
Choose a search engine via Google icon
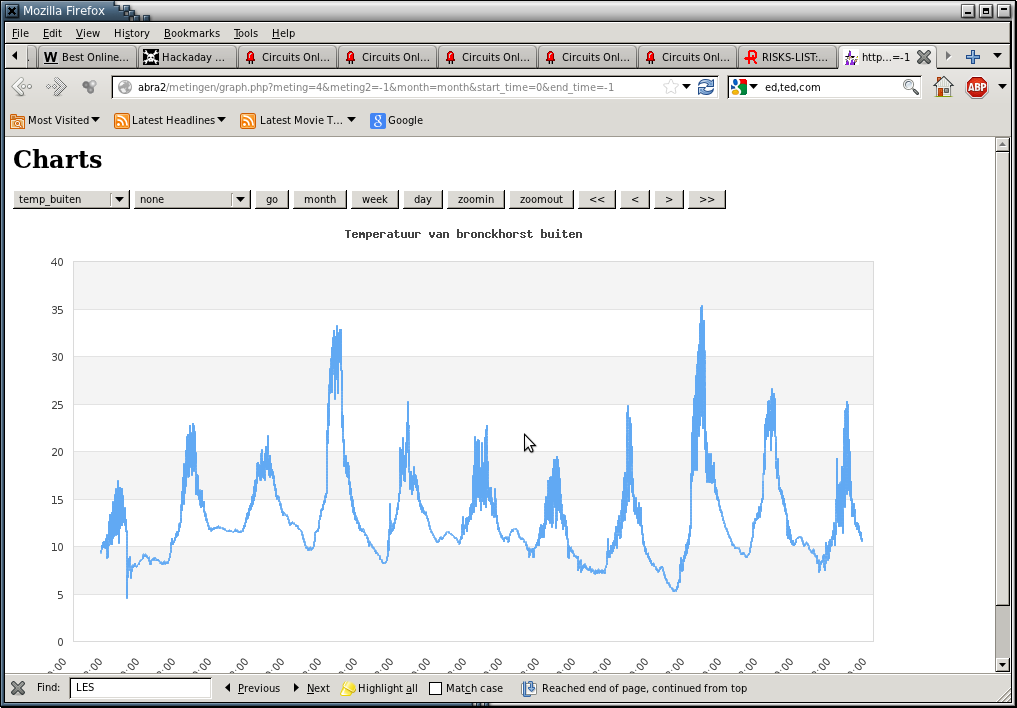(x=743, y=87)
